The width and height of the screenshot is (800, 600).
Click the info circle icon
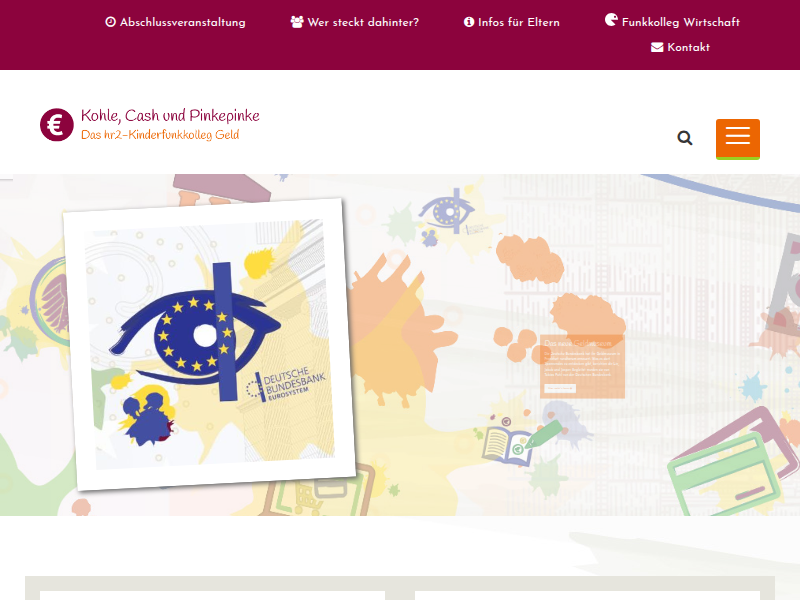pos(469,22)
